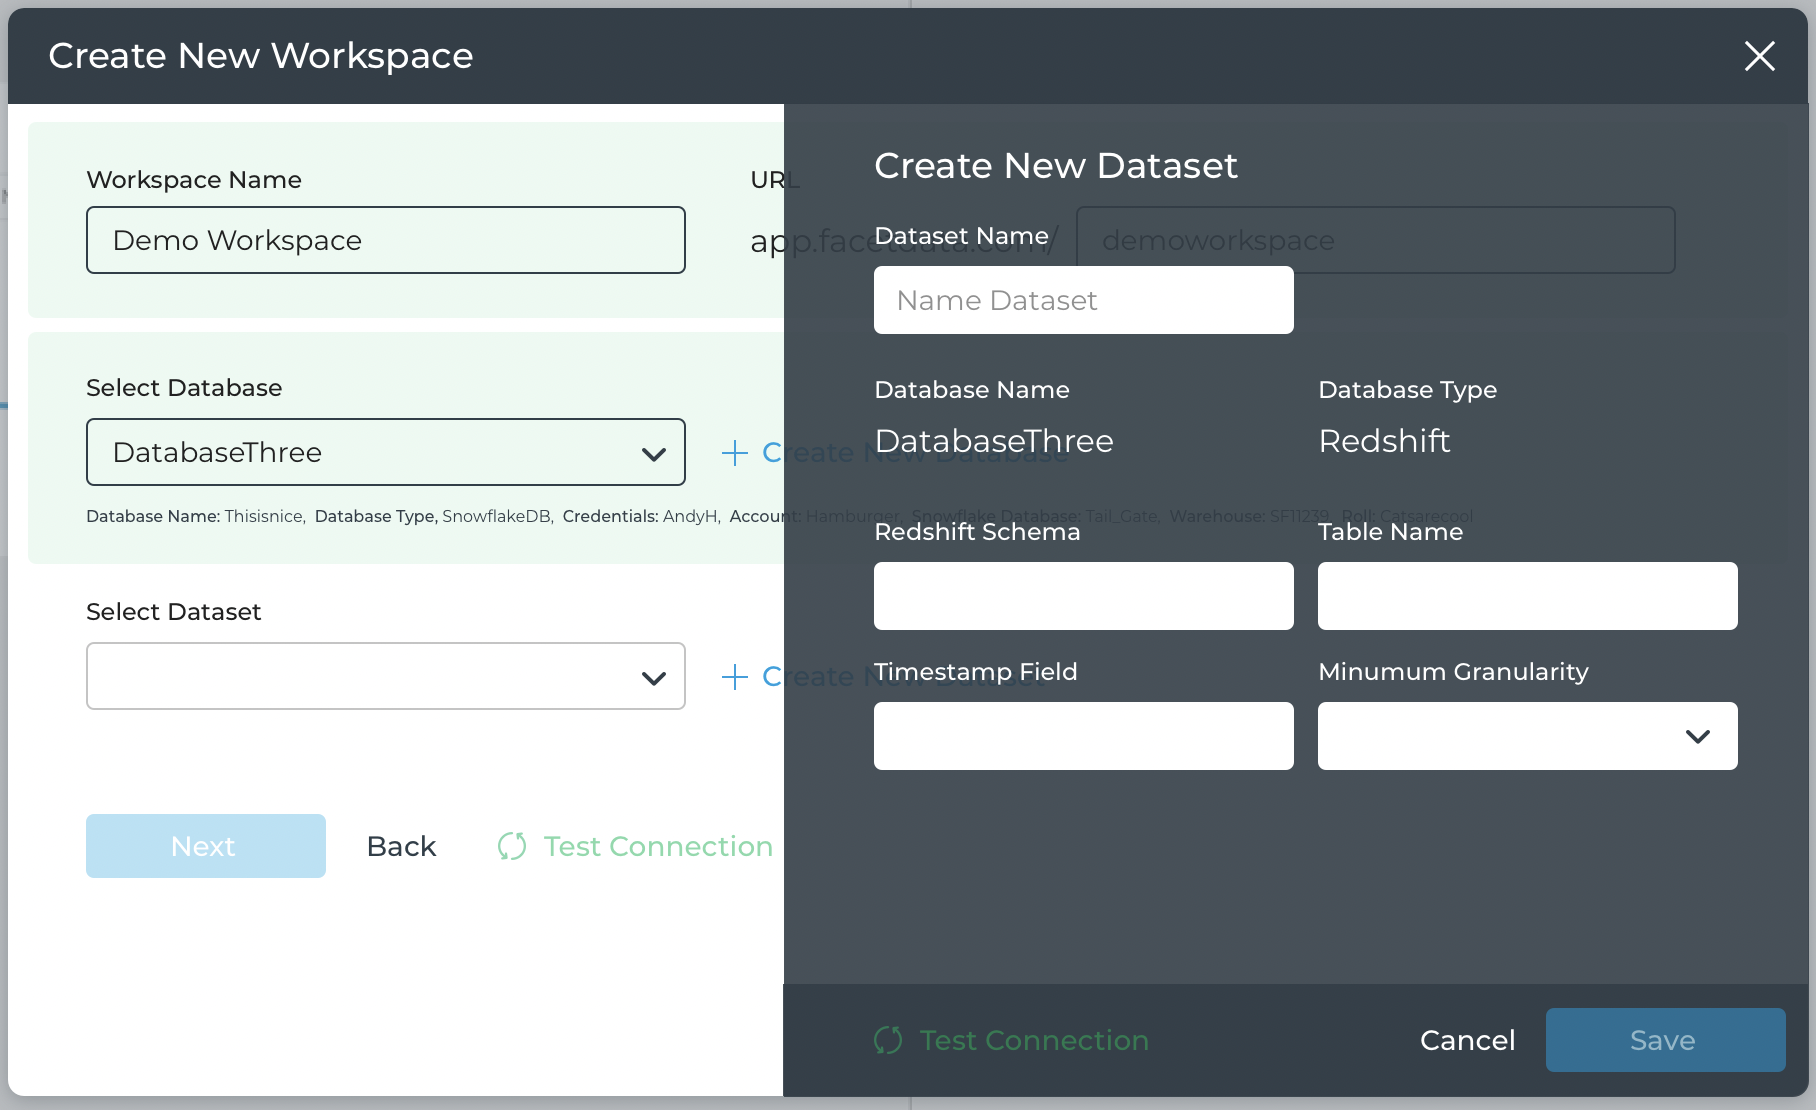1816x1110 pixels.
Task: Click the Name Dataset input field
Action: [1083, 300]
